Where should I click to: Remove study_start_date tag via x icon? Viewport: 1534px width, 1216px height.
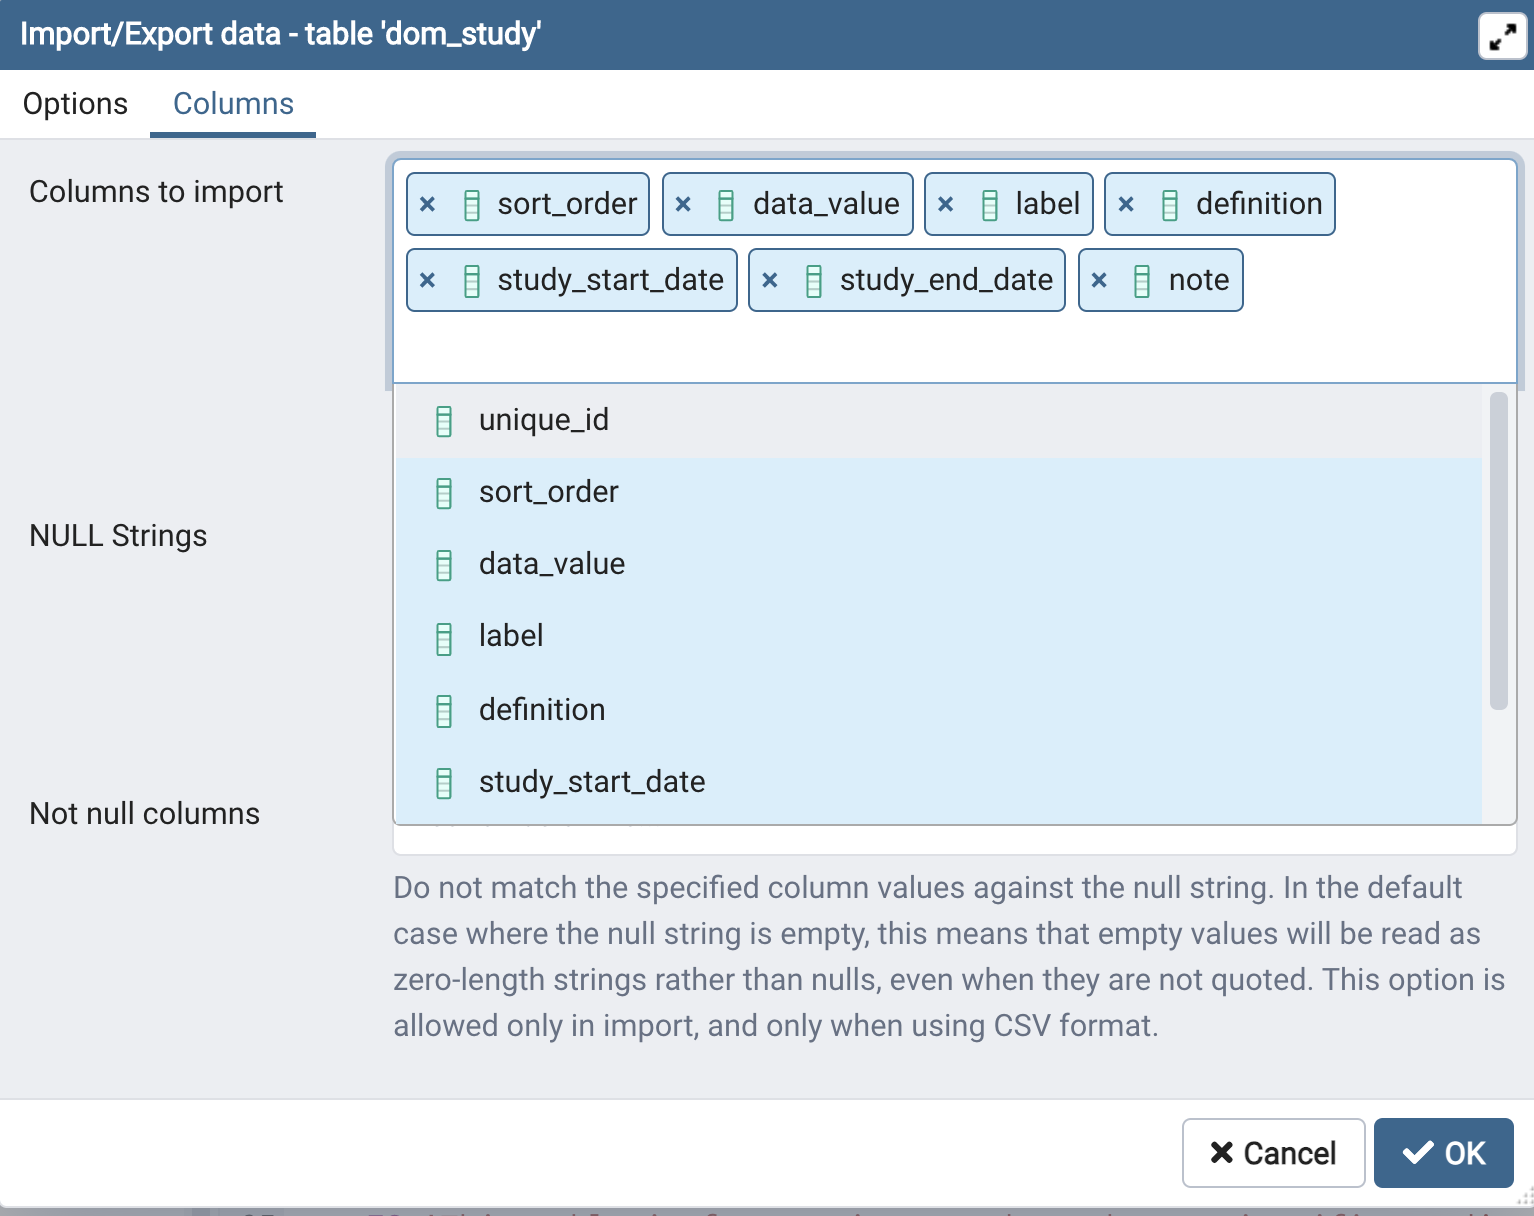428,280
